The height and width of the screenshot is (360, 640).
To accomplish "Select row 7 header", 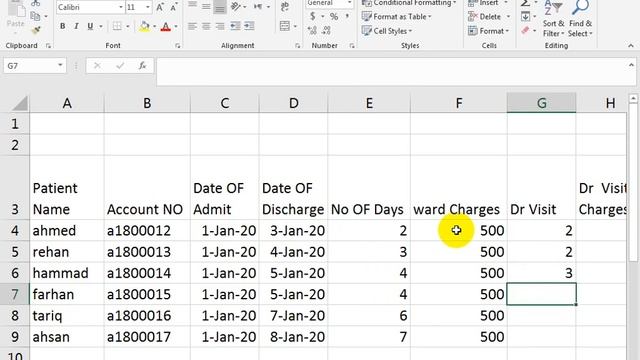I will click(15, 294).
